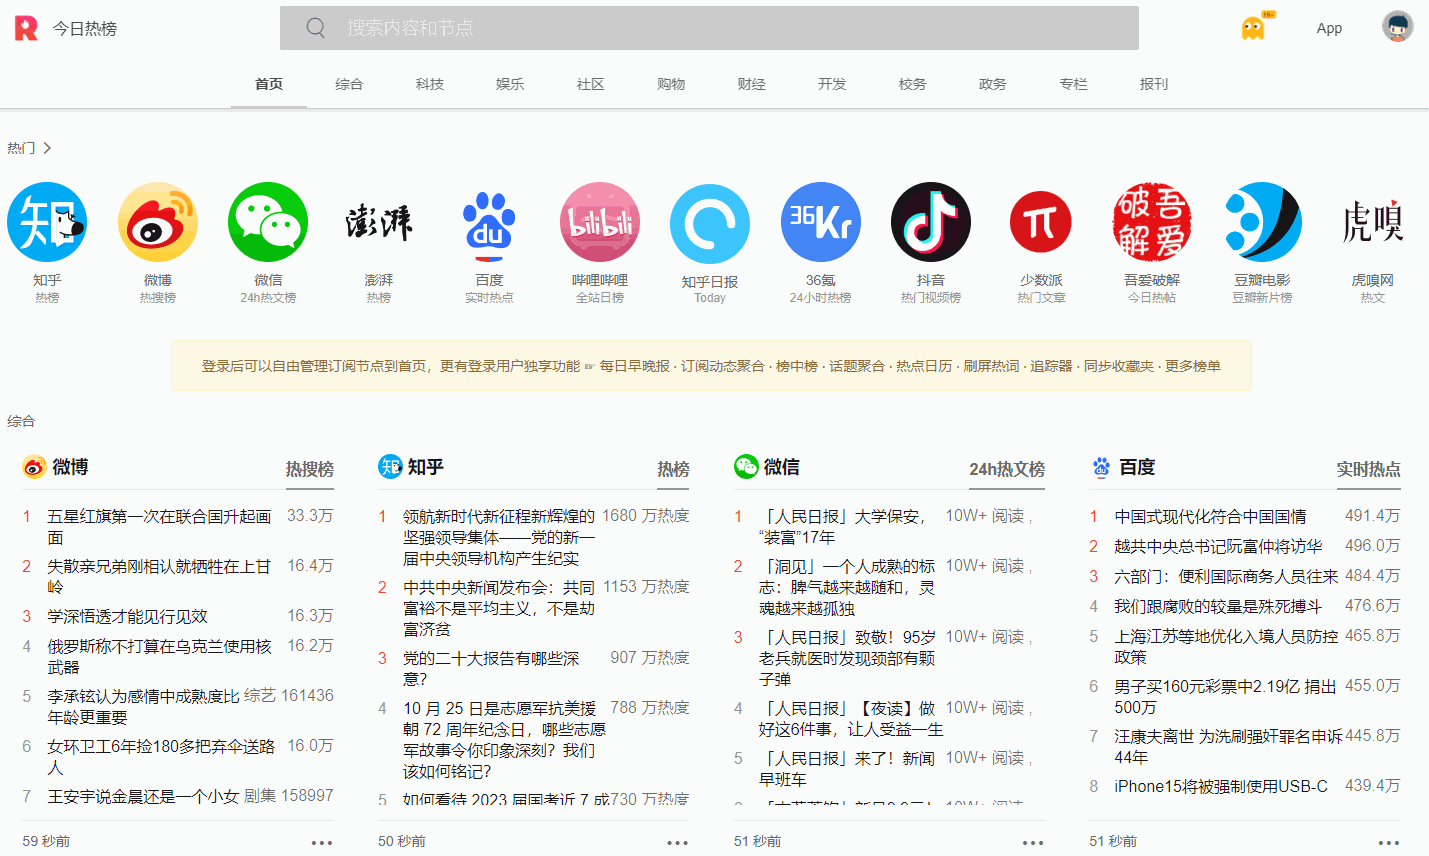Open the user avatar at top right
The width and height of the screenshot is (1429, 856).
point(1397,27)
